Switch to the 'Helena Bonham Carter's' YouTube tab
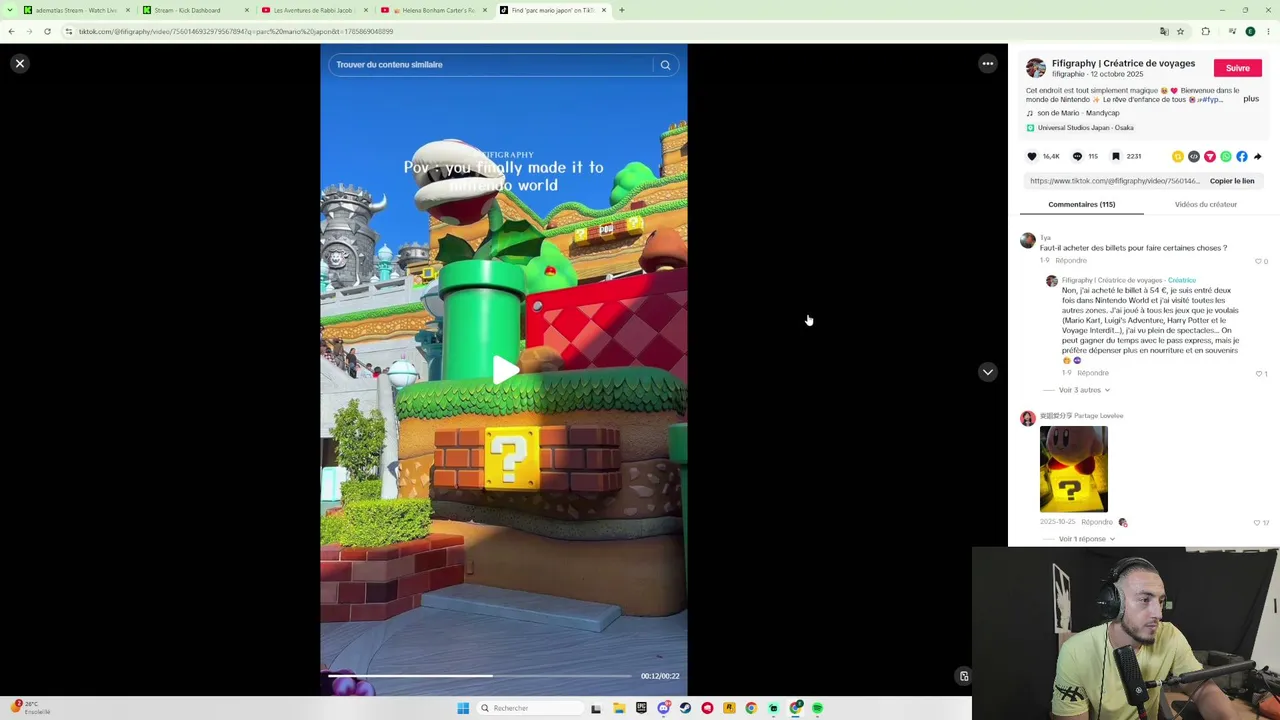 point(432,10)
